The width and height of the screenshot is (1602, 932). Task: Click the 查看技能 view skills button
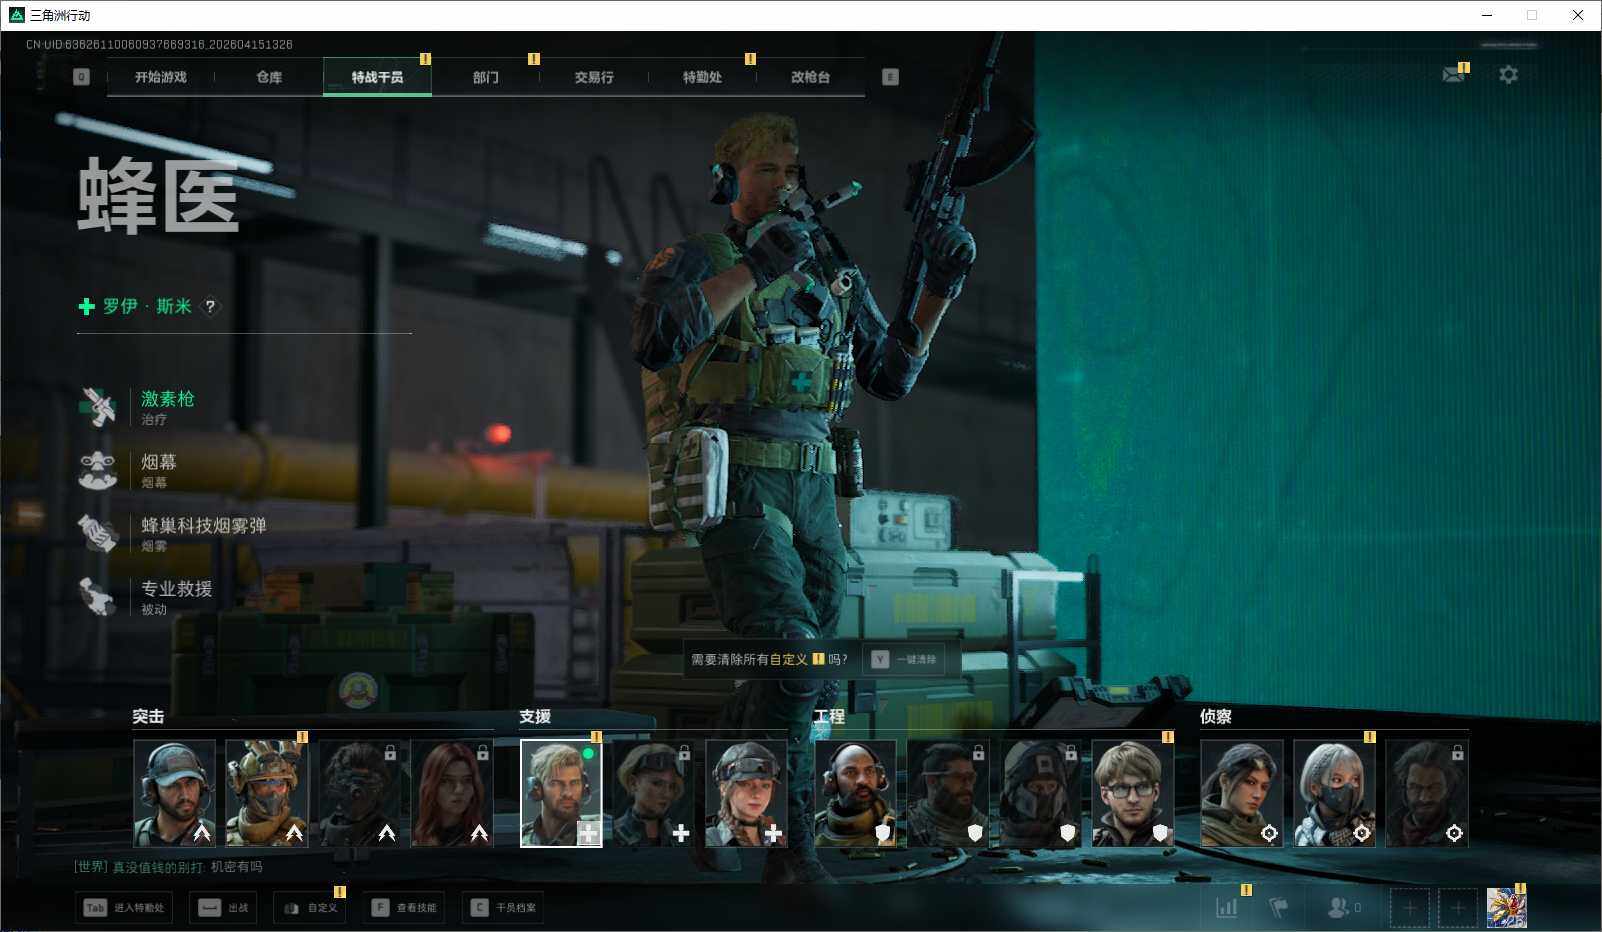click(404, 907)
